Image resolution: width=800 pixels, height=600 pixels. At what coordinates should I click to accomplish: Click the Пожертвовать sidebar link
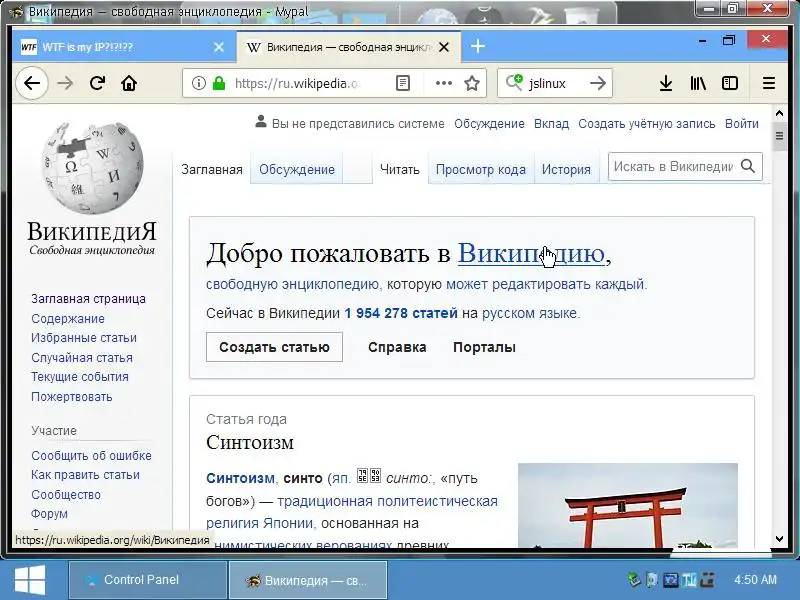click(71, 396)
